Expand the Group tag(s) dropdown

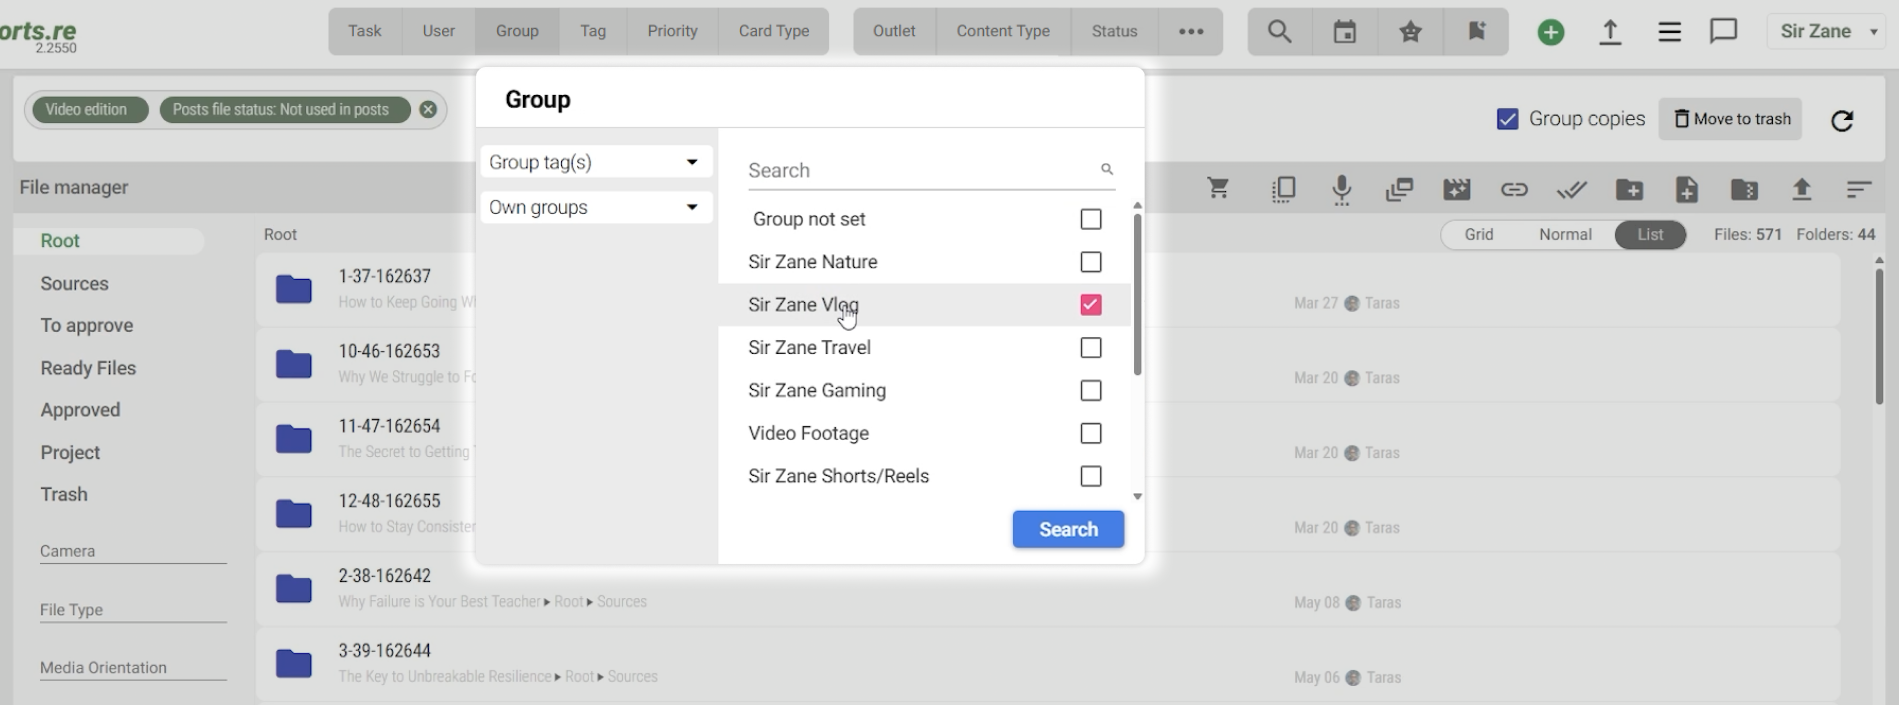[595, 162]
